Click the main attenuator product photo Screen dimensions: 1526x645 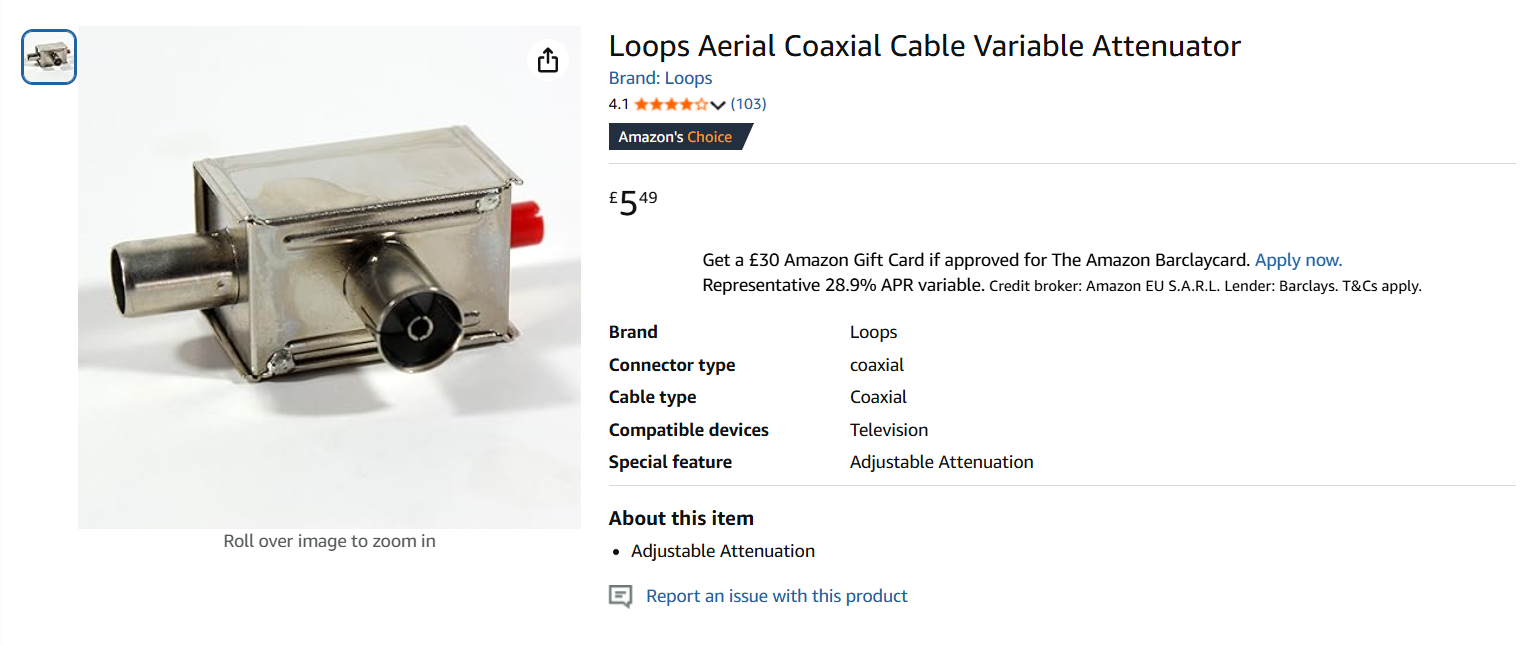coord(329,278)
